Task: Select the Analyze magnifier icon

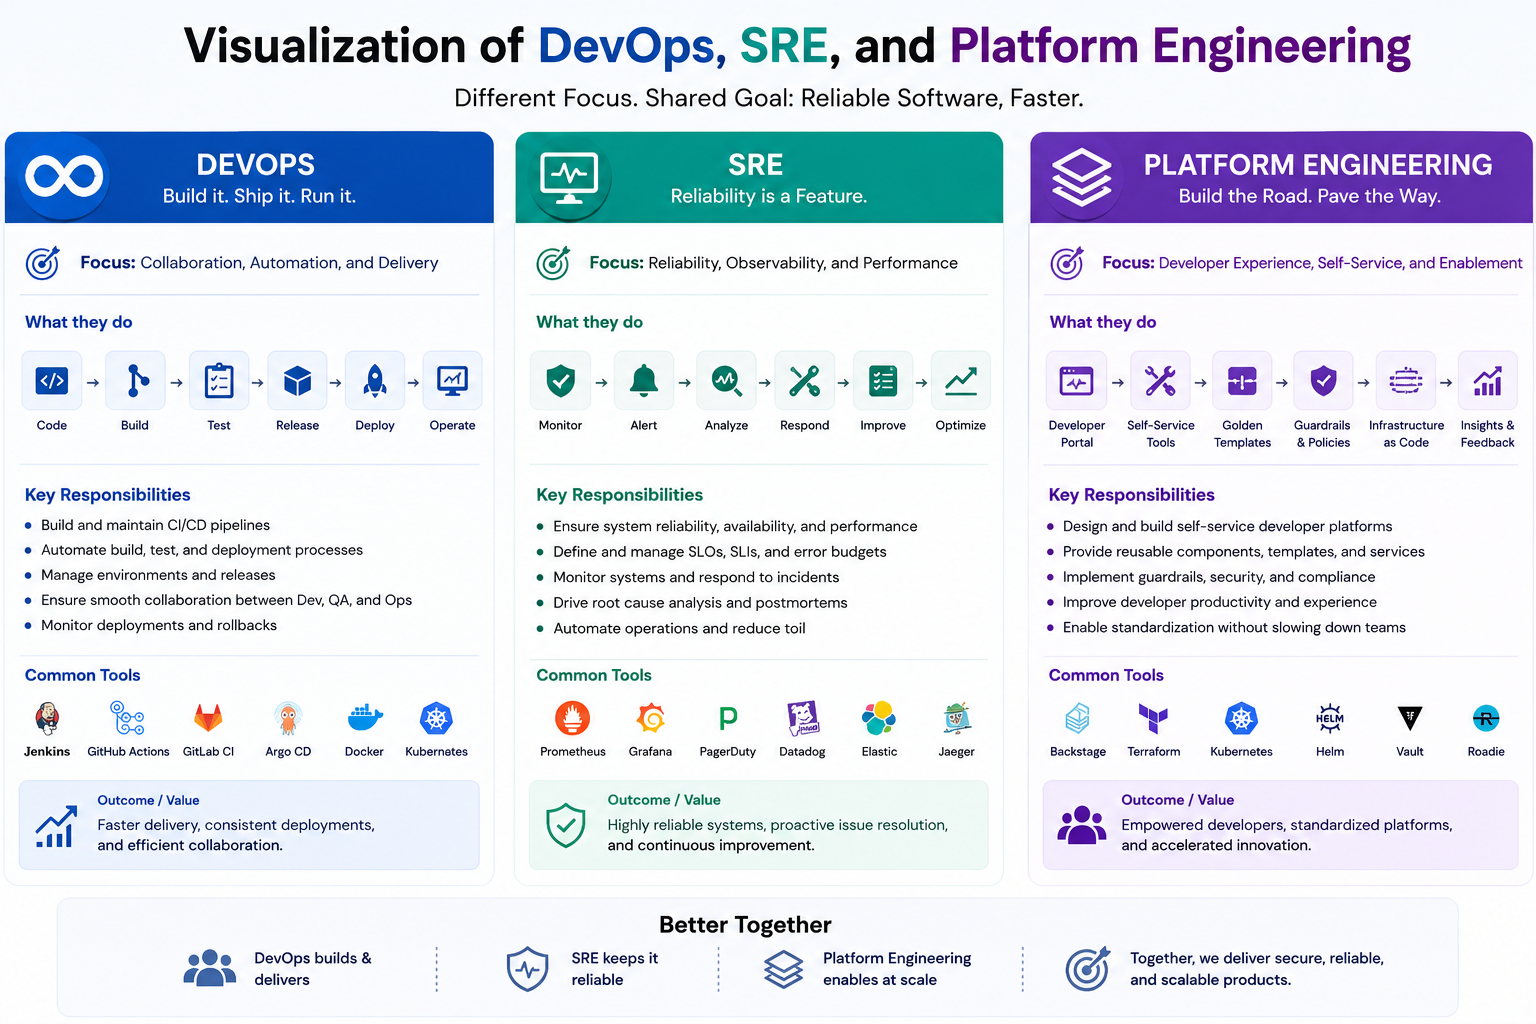Action: pos(726,380)
